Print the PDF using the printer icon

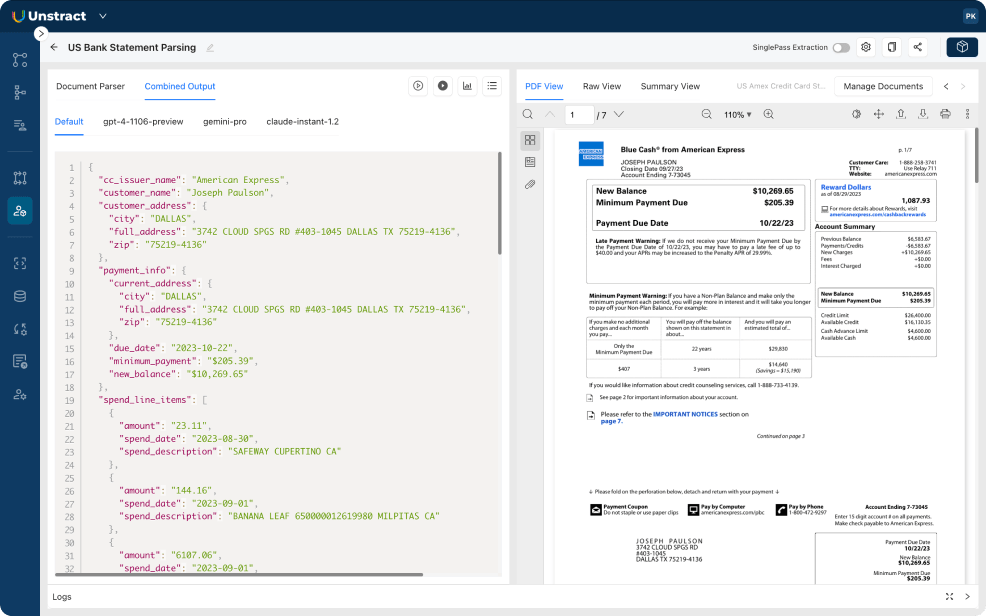(x=945, y=114)
